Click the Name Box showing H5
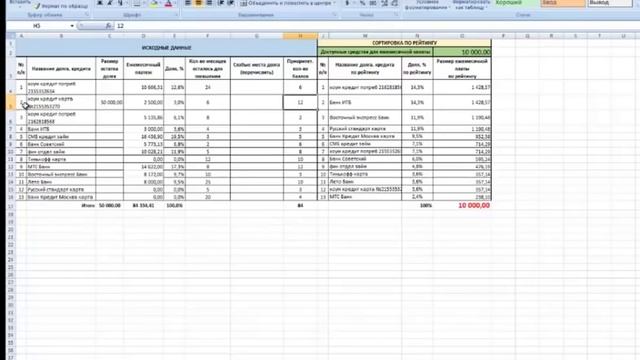This screenshot has width=640, height=360. tap(38, 26)
